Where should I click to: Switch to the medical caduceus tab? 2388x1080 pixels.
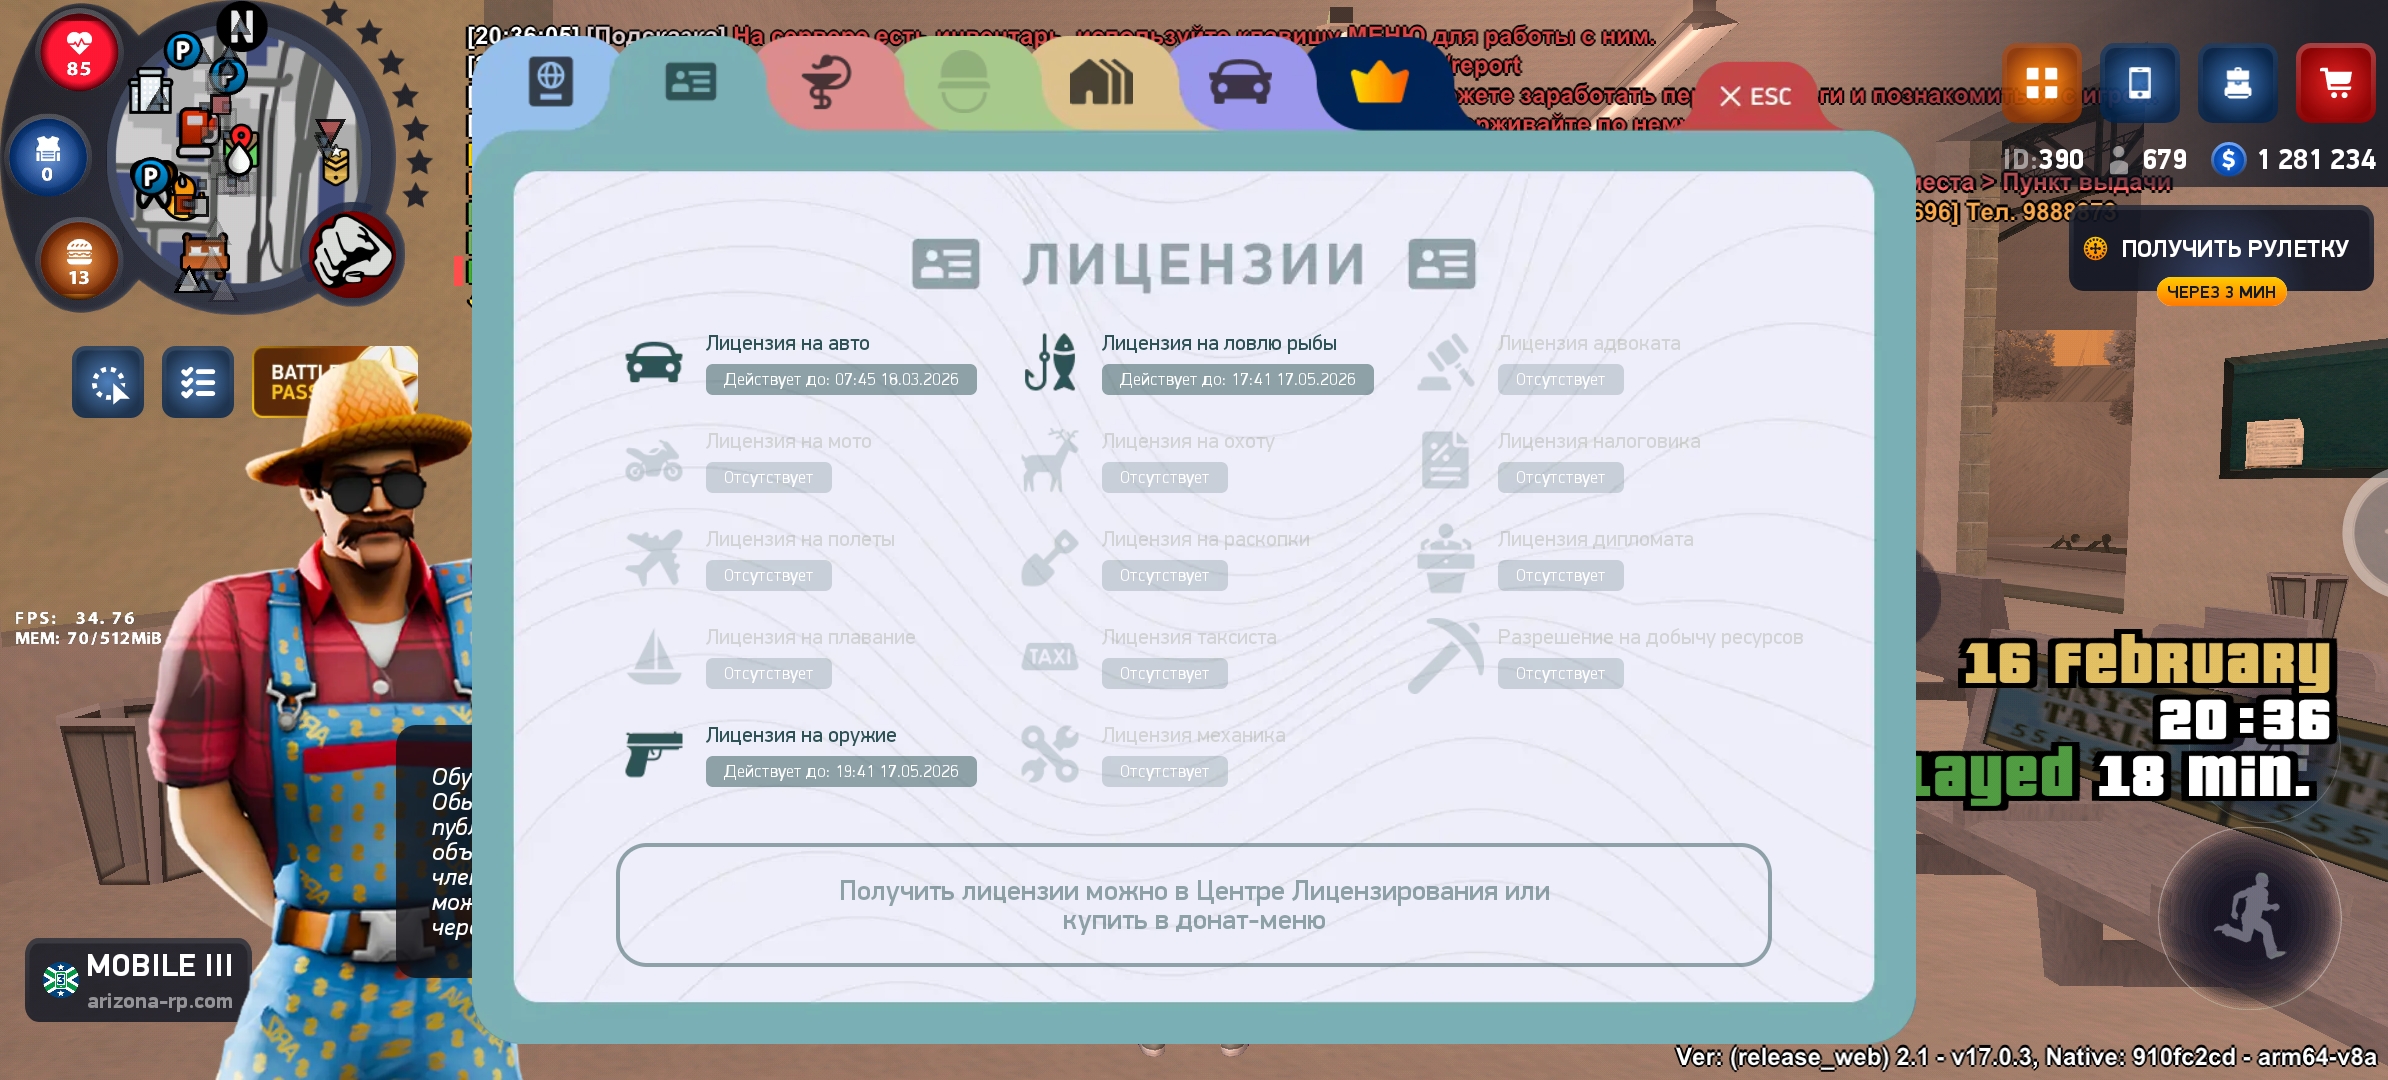click(x=826, y=82)
